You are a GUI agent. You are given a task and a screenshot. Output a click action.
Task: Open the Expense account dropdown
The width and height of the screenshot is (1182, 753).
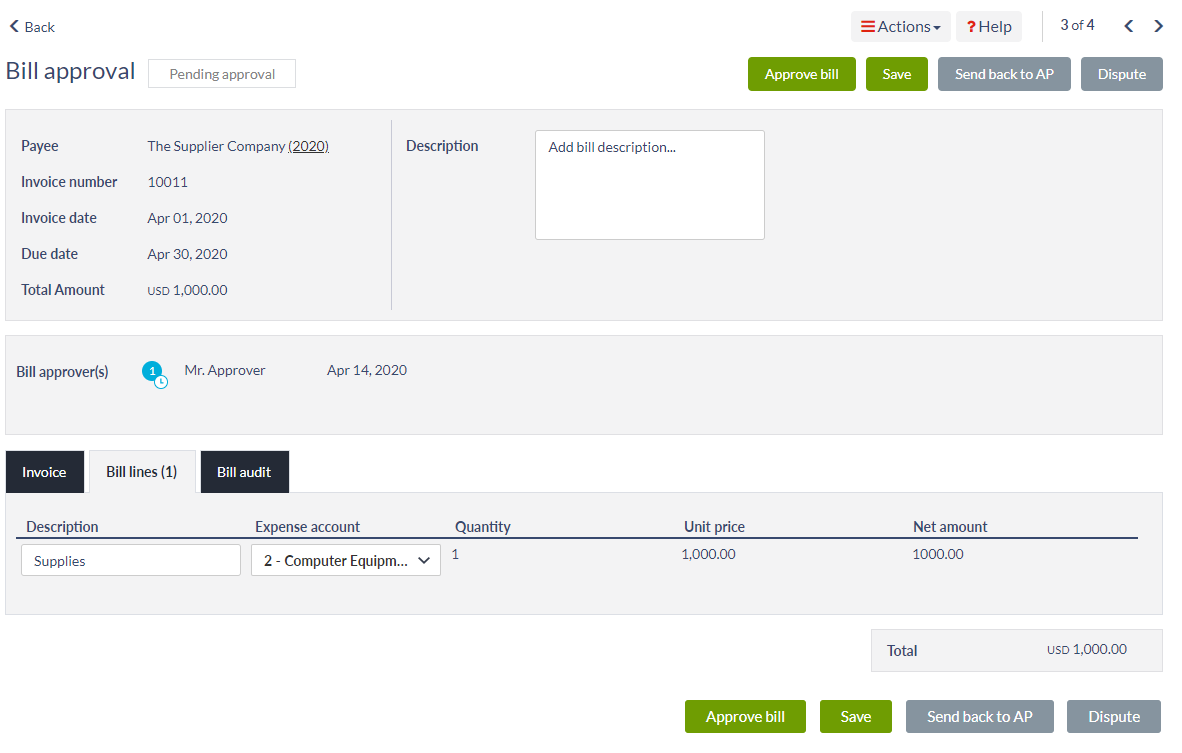click(424, 560)
